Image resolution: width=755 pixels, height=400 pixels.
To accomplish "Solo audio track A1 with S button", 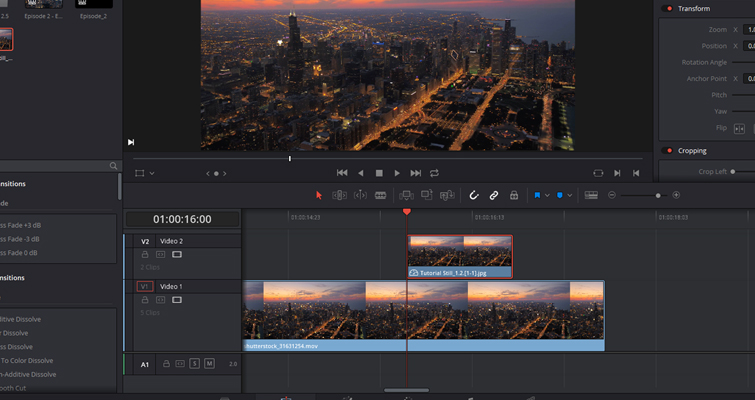I will tap(194, 364).
